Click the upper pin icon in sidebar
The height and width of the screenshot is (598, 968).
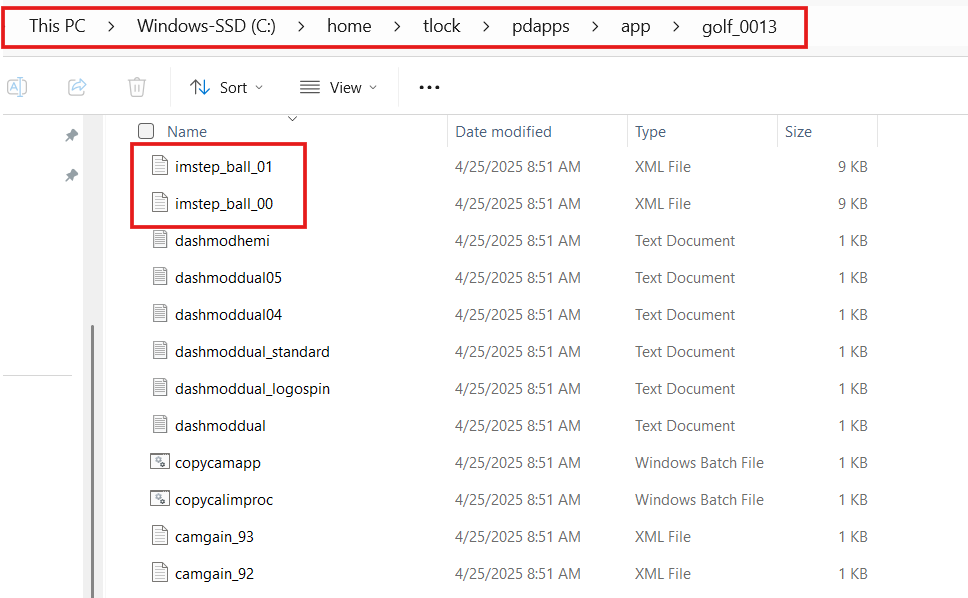click(72, 135)
